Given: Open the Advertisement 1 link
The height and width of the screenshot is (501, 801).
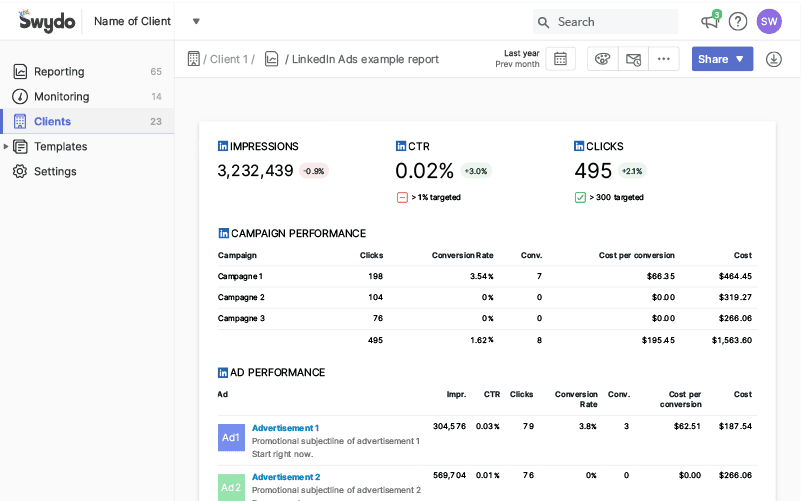Looking at the screenshot, I should (x=285, y=428).
